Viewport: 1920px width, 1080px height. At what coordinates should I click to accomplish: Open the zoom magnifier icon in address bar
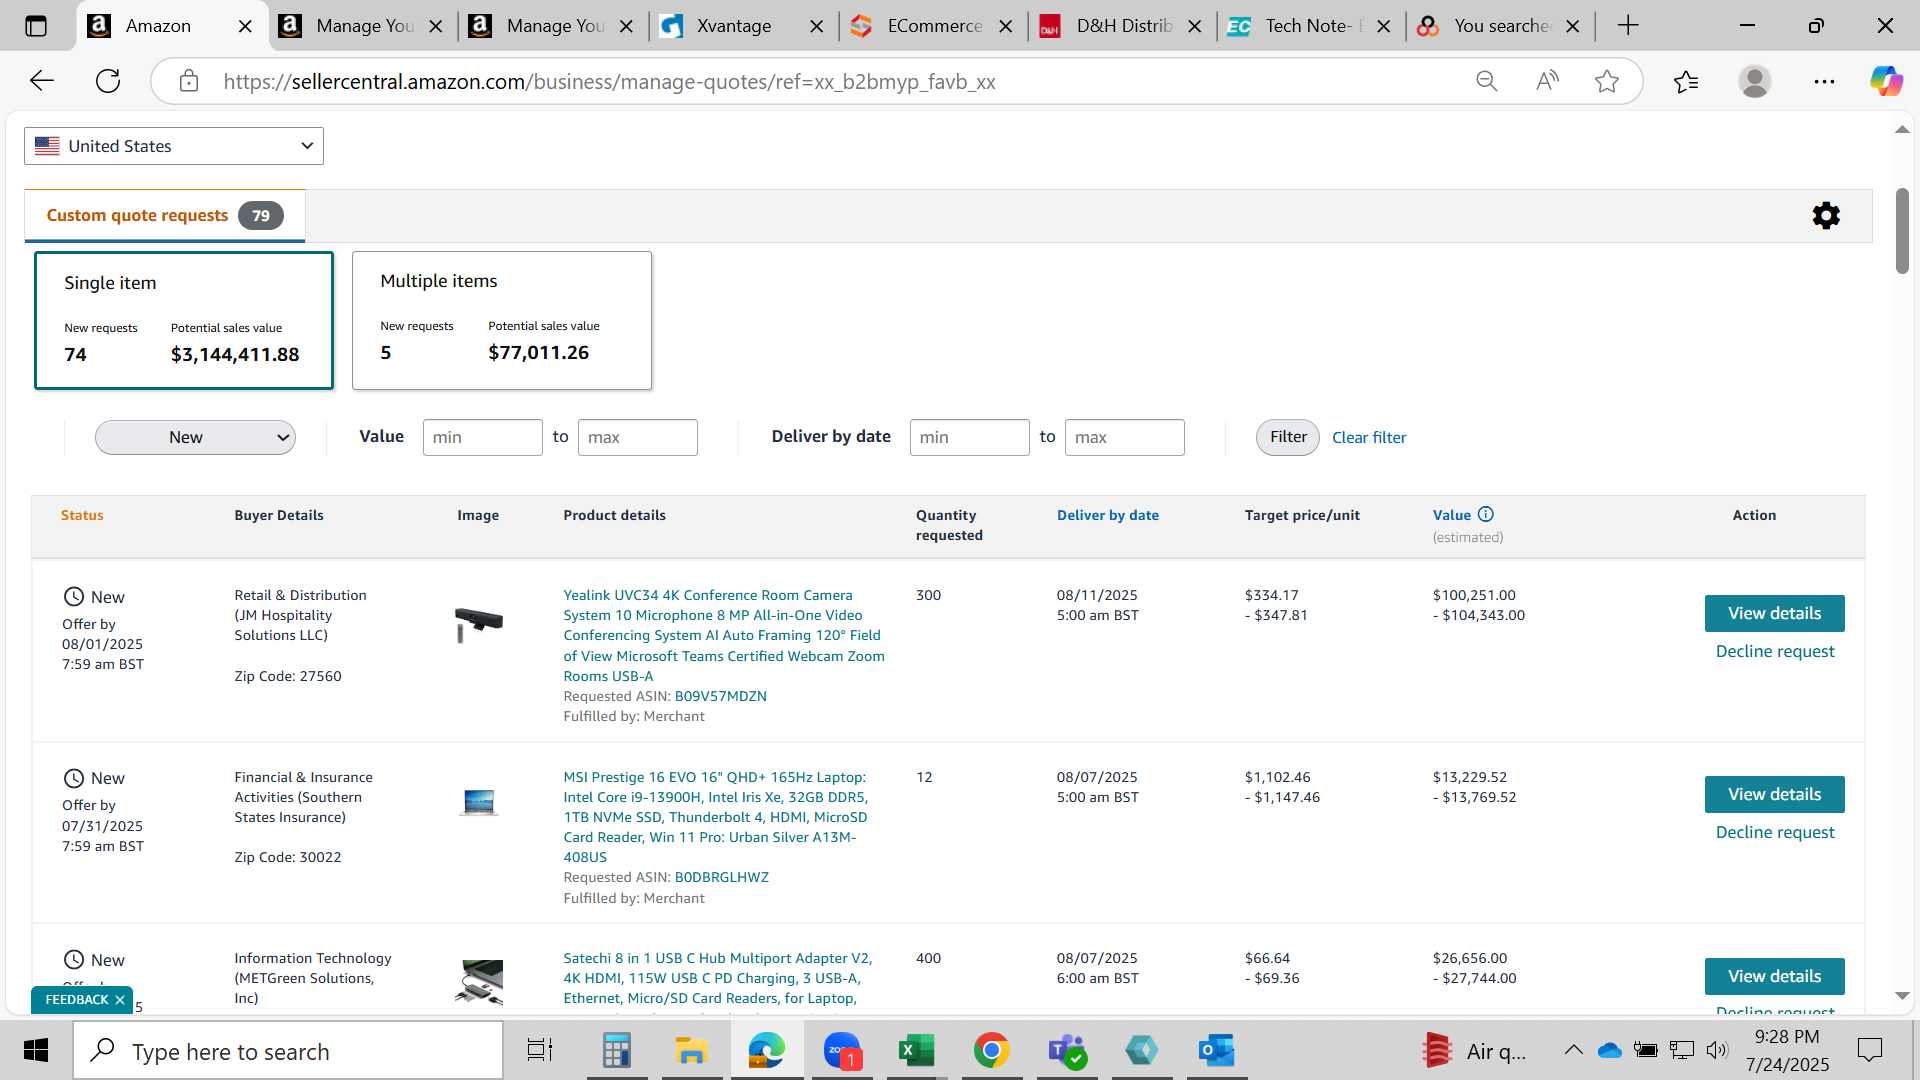[x=1487, y=81]
